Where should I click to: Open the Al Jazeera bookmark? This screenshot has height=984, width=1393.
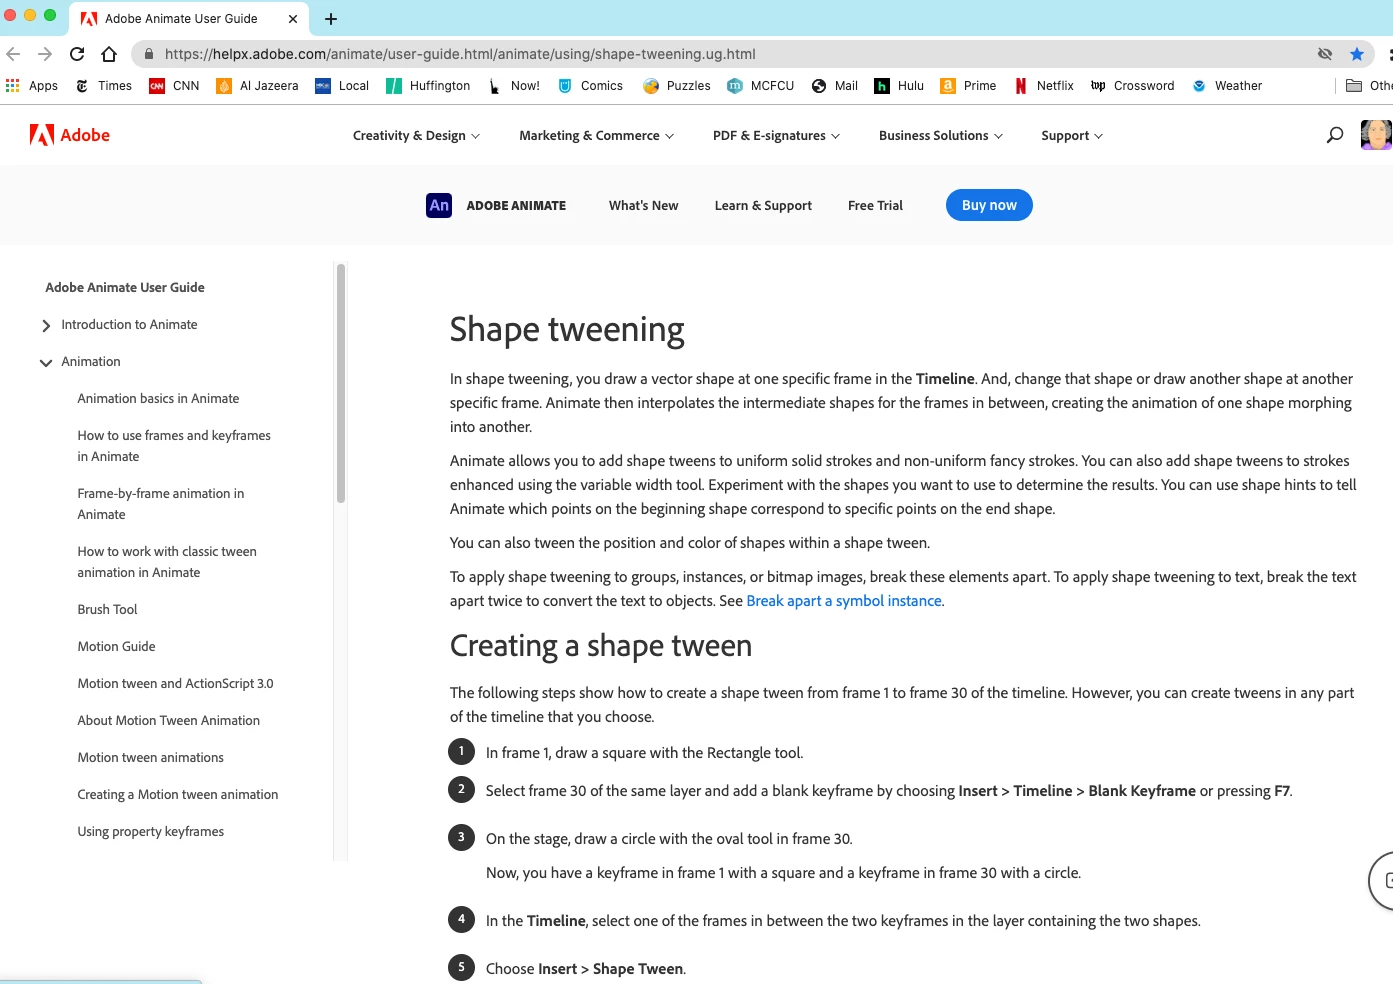[x=257, y=86]
